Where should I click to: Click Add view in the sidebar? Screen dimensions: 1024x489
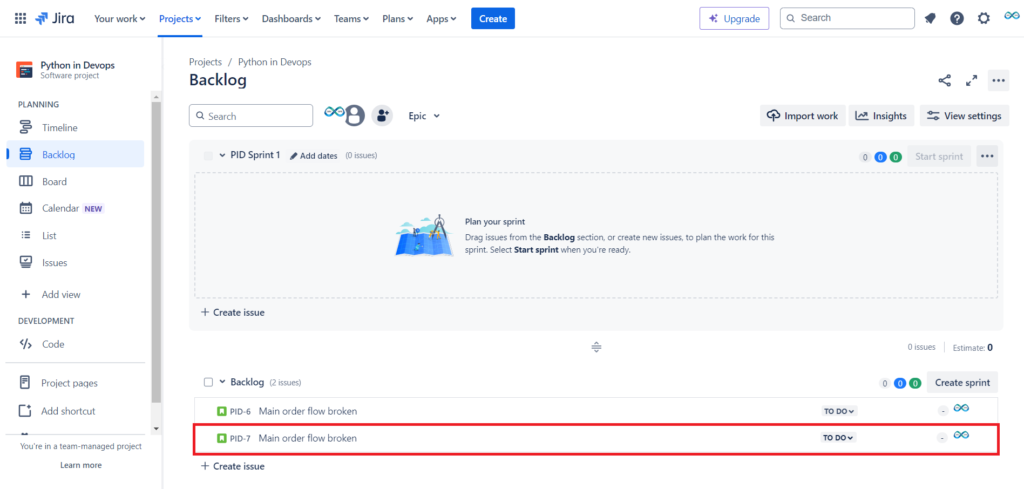coord(75,294)
